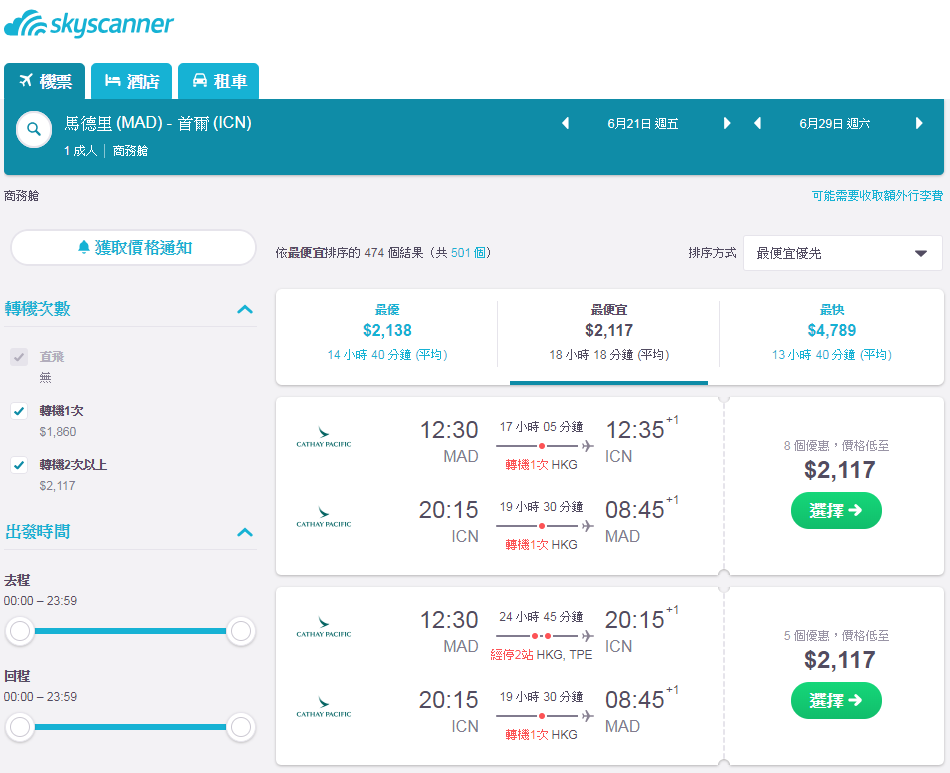Uncheck the 轉機1次 checkbox

(19, 411)
